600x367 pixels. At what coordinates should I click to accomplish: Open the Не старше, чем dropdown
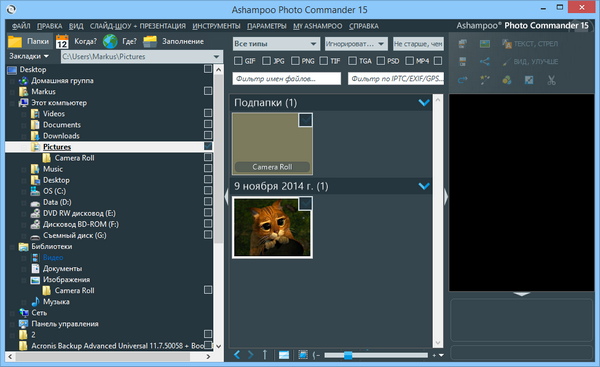(418, 44)
